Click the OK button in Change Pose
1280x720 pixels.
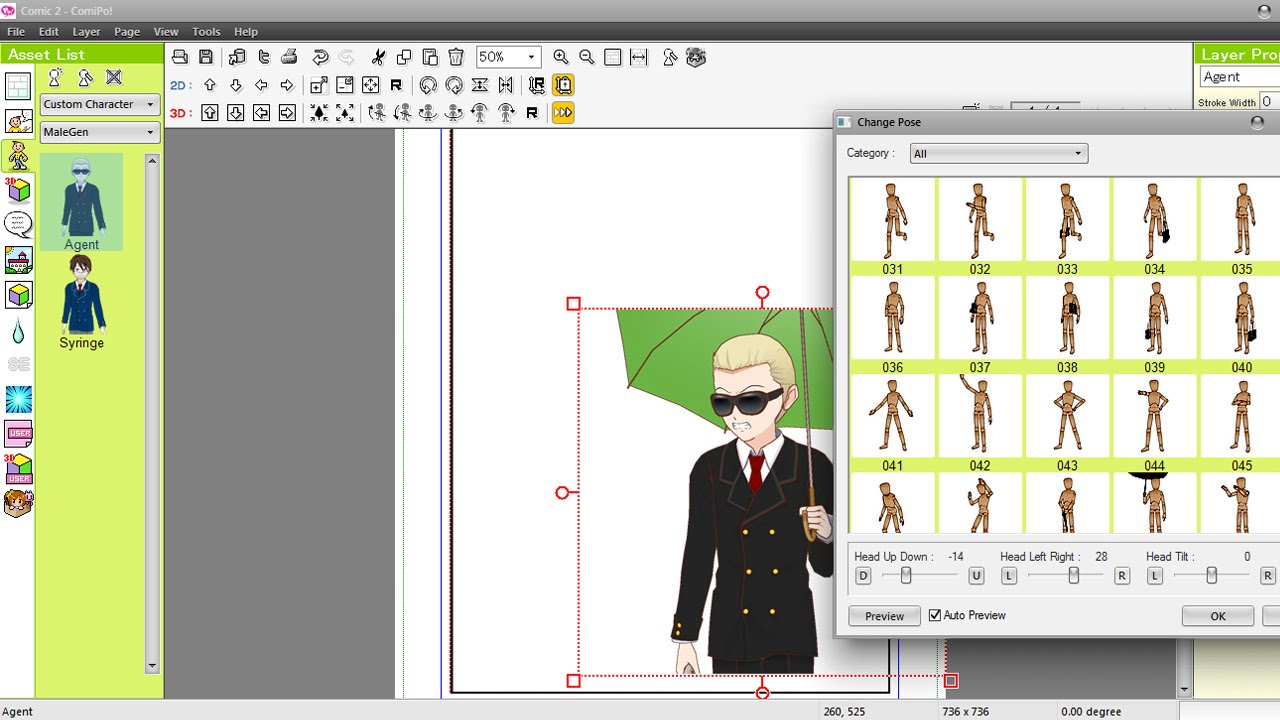click(x=1217, y=616)
